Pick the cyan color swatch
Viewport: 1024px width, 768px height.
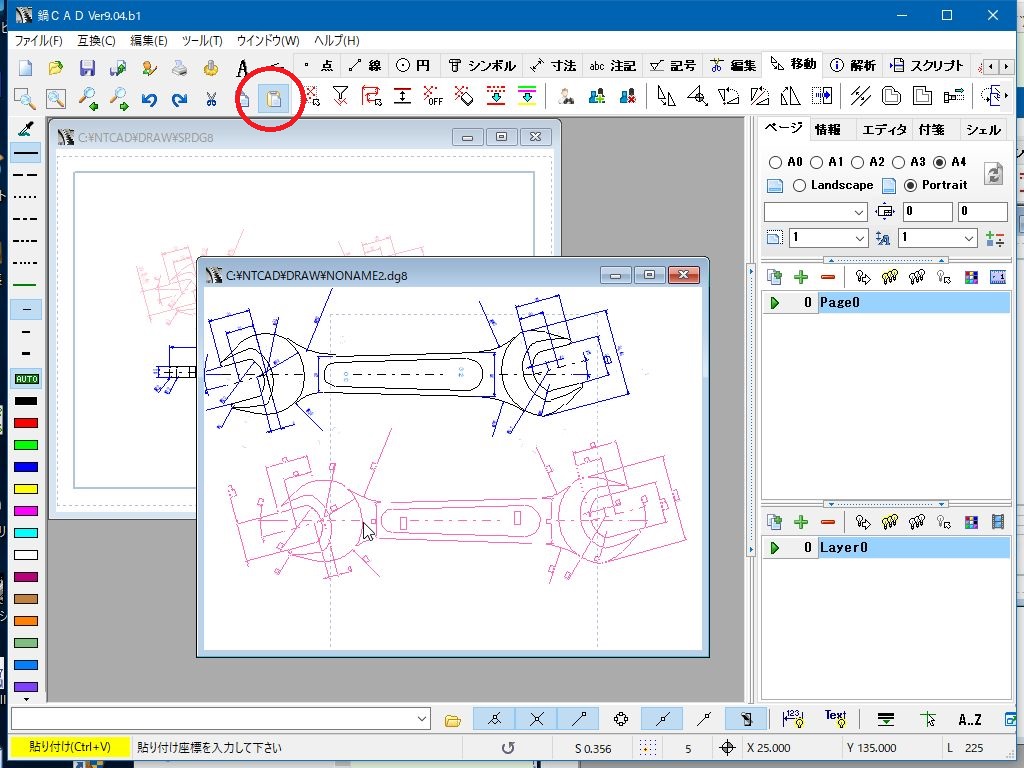pyautogui.click(x=26, y=533)
